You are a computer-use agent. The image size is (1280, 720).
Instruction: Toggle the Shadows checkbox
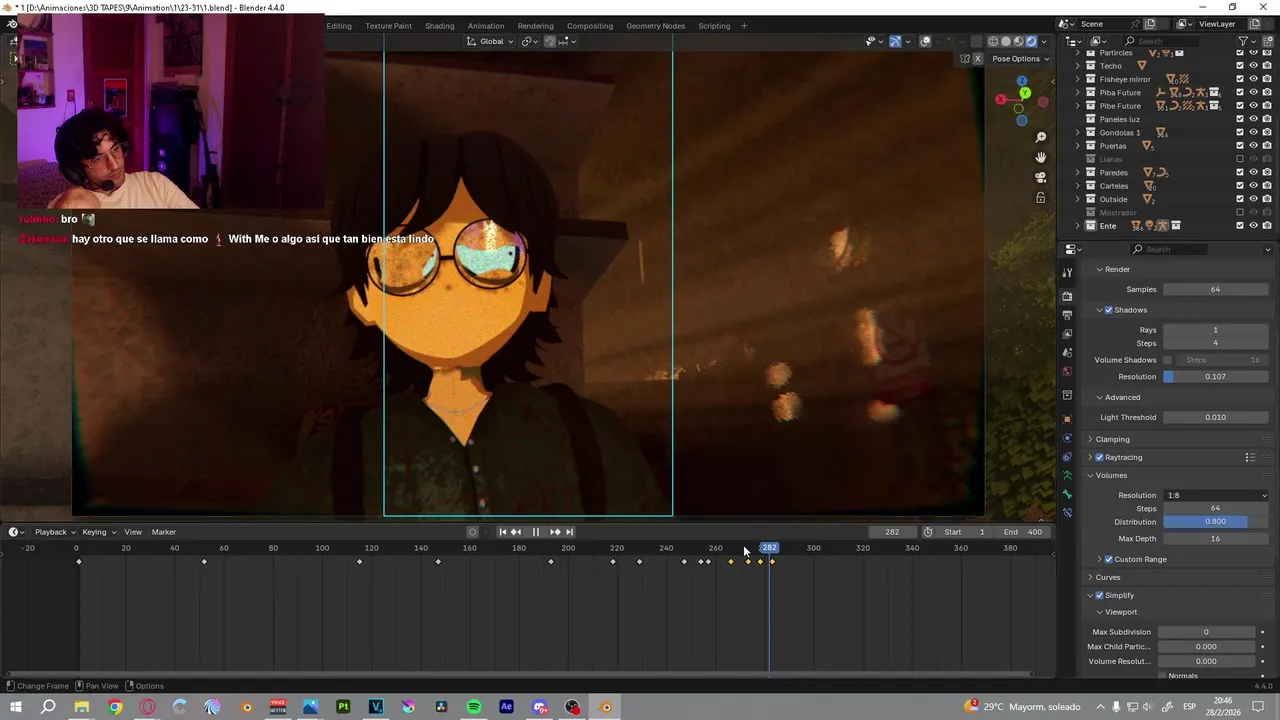[1108, 310]
